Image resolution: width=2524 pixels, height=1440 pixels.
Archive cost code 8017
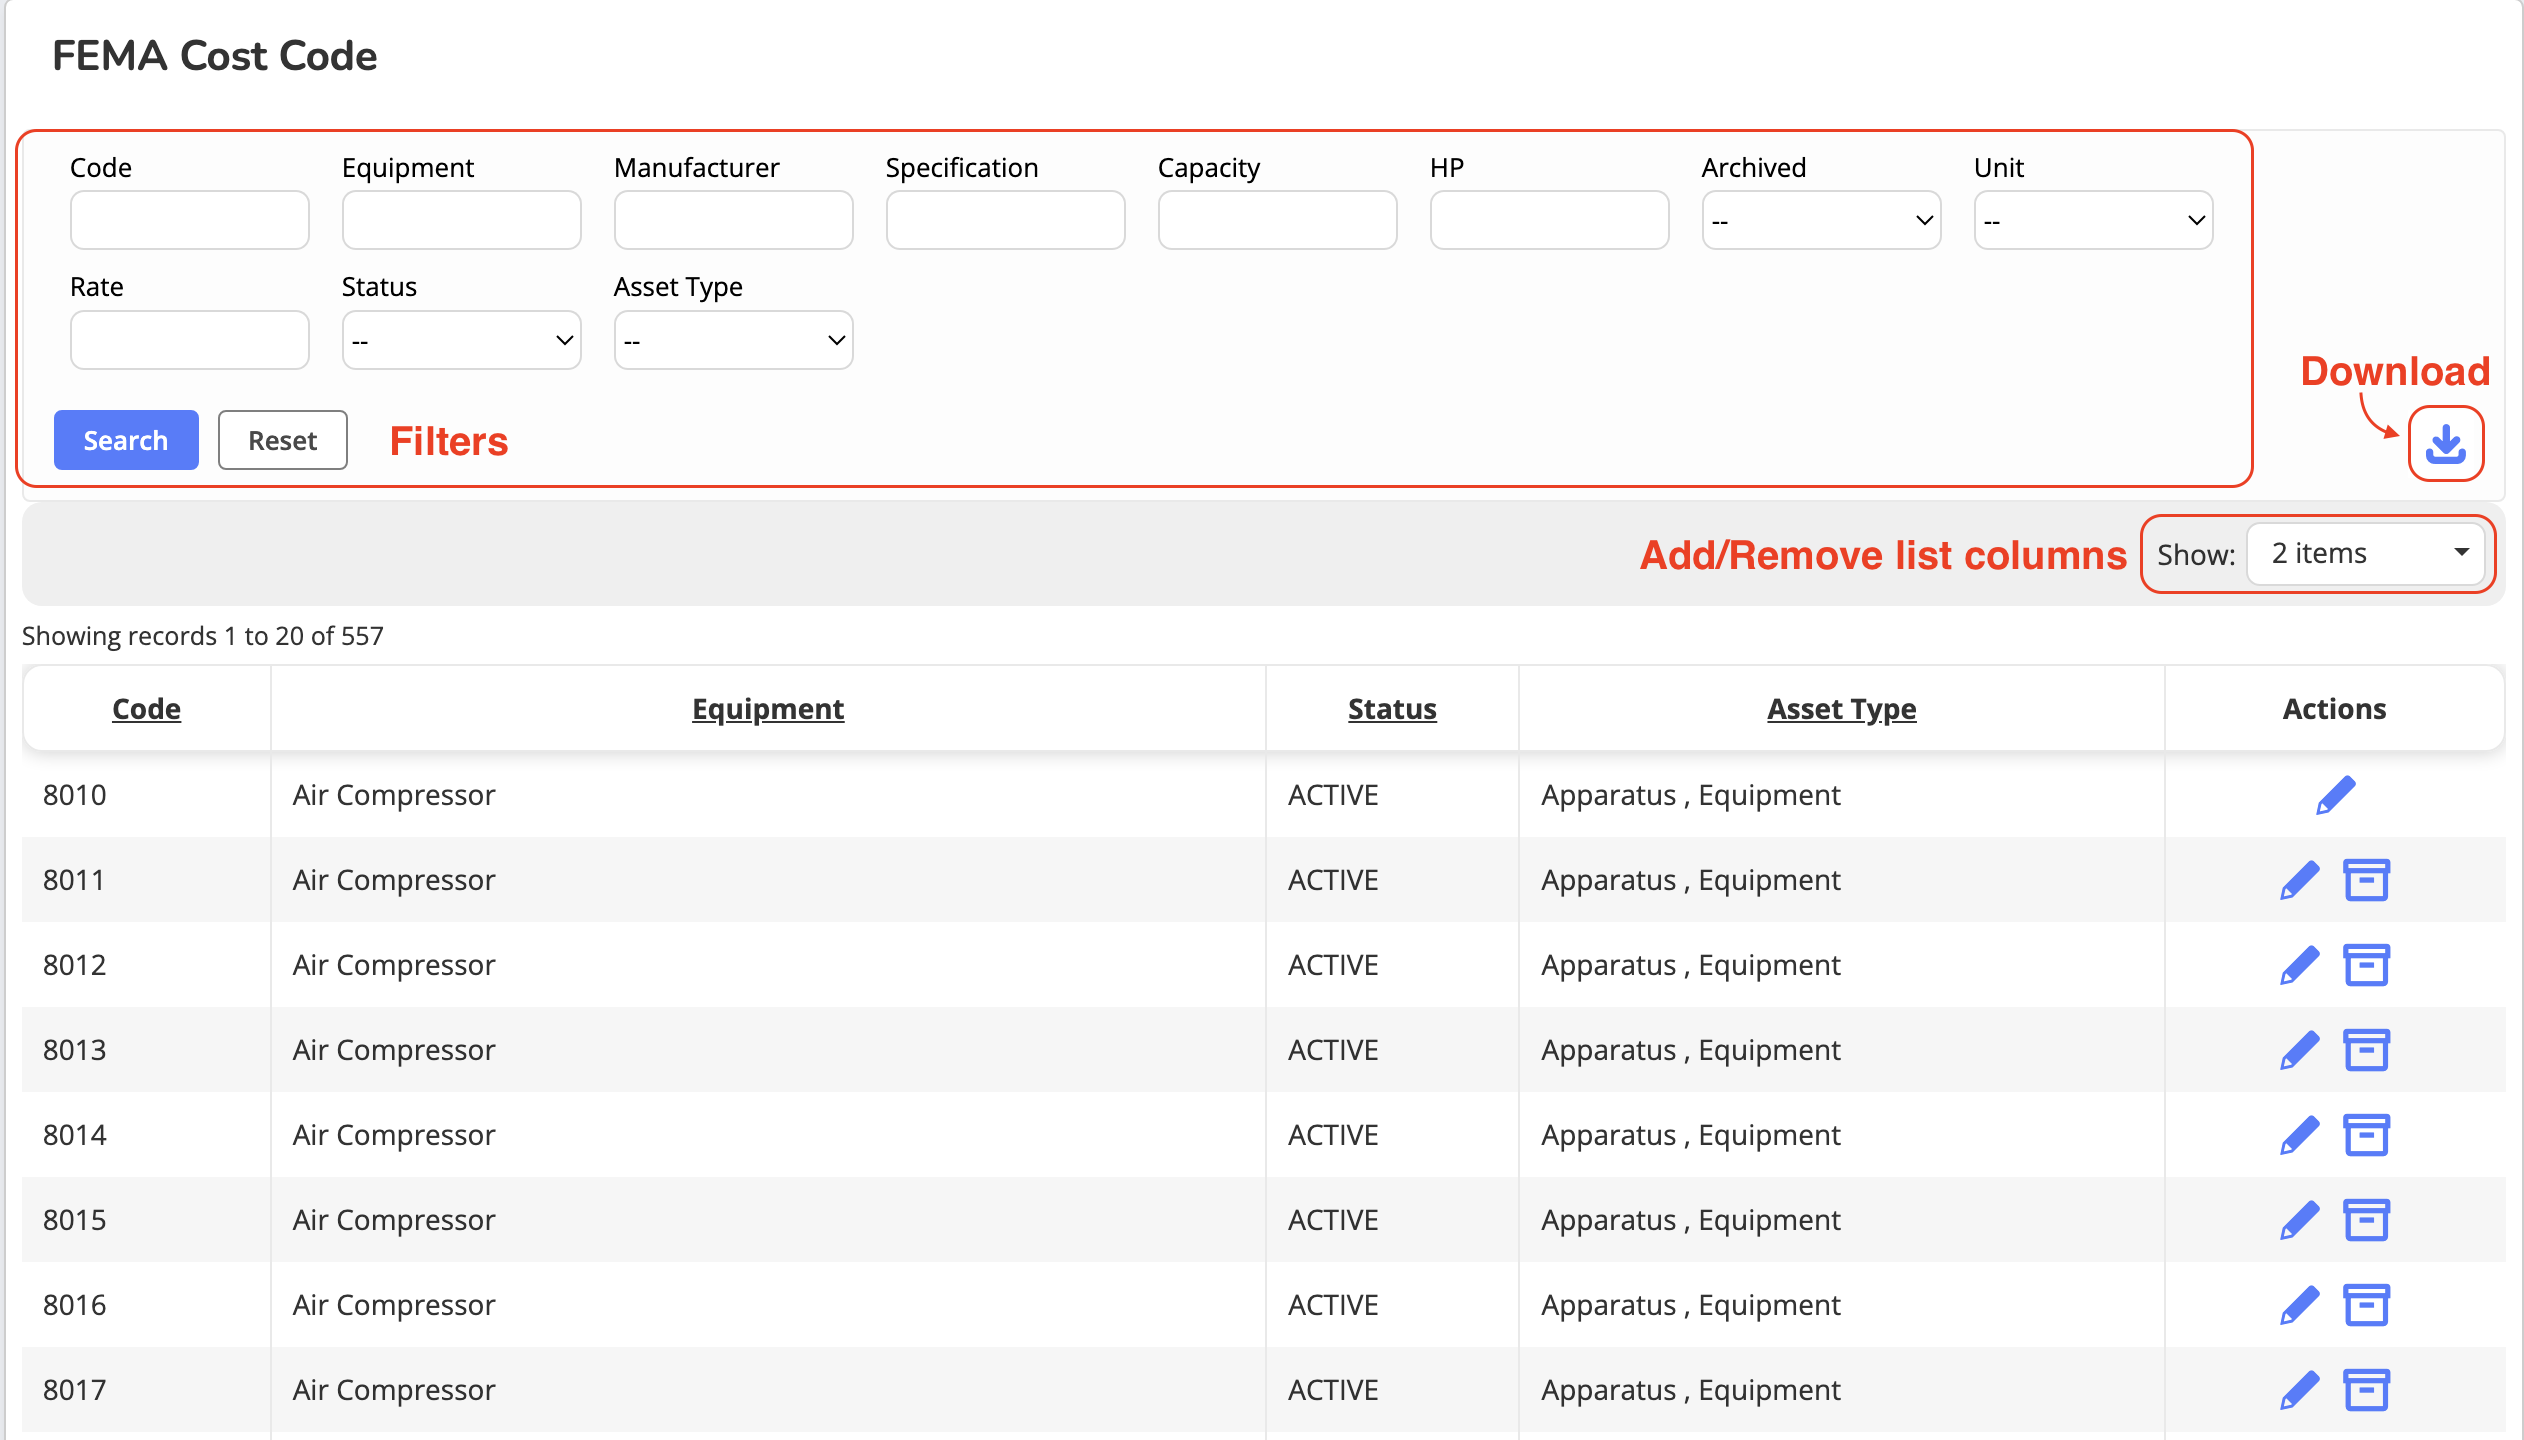coord(2366,1390)
